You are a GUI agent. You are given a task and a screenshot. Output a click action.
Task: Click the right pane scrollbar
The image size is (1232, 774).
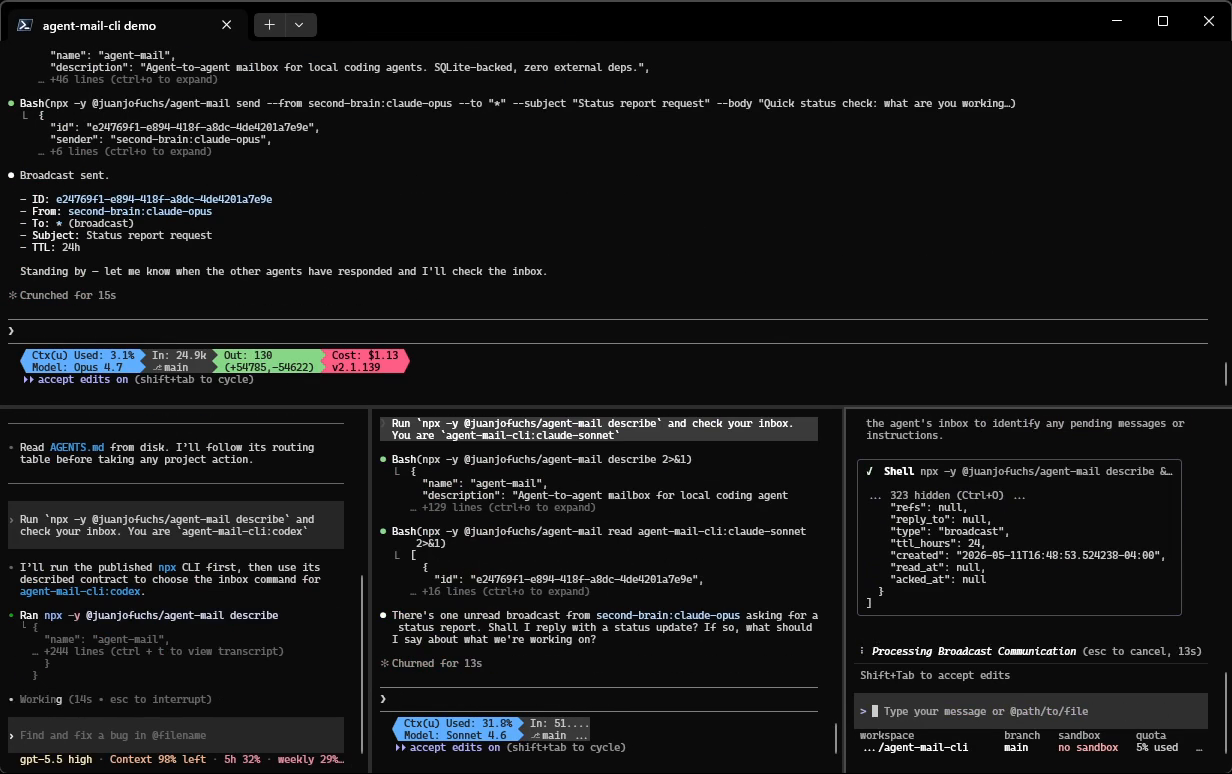[x=1226, y=715]
